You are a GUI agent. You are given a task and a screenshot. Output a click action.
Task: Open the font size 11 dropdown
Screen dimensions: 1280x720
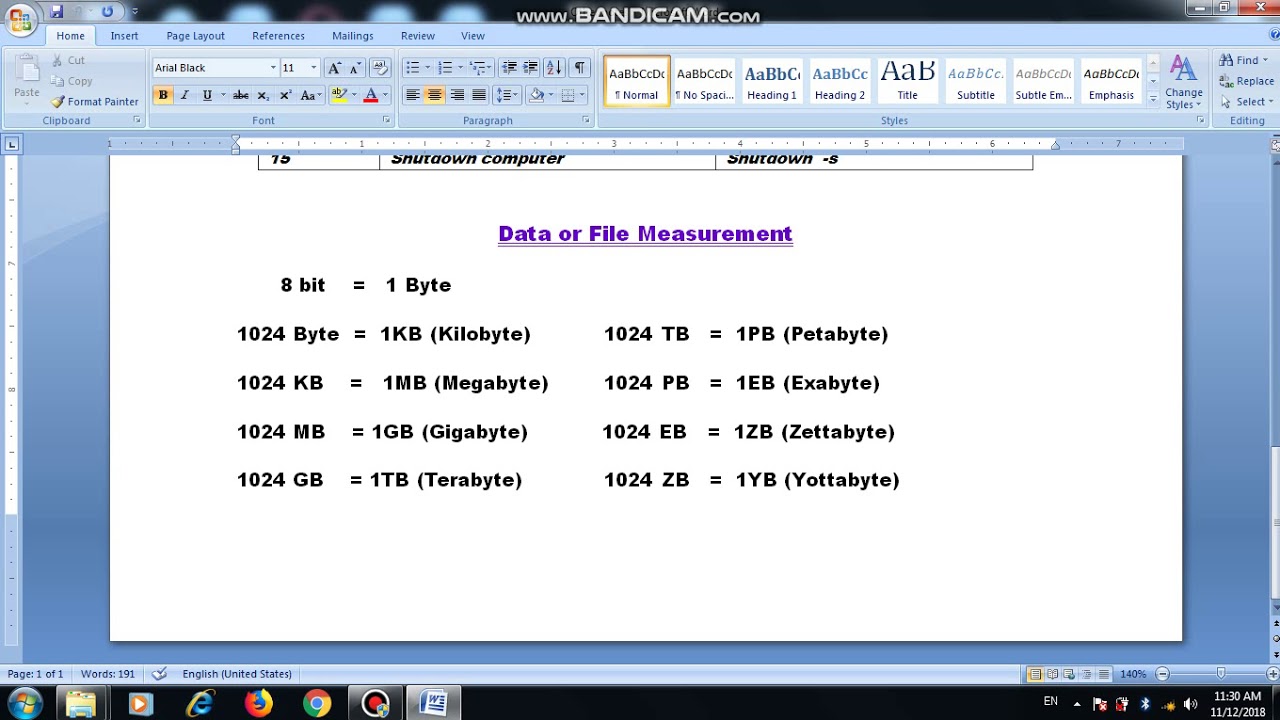click(313, 68)
